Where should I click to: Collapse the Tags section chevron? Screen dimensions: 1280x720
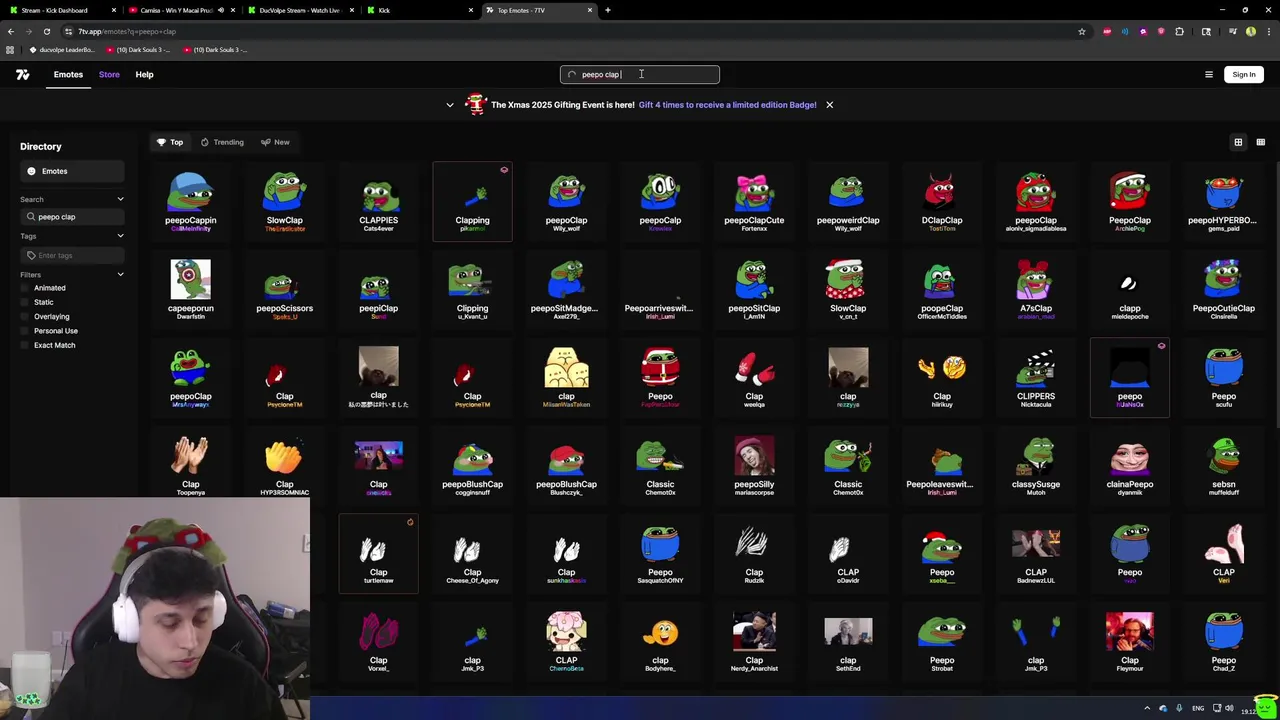tap(120, 236)
